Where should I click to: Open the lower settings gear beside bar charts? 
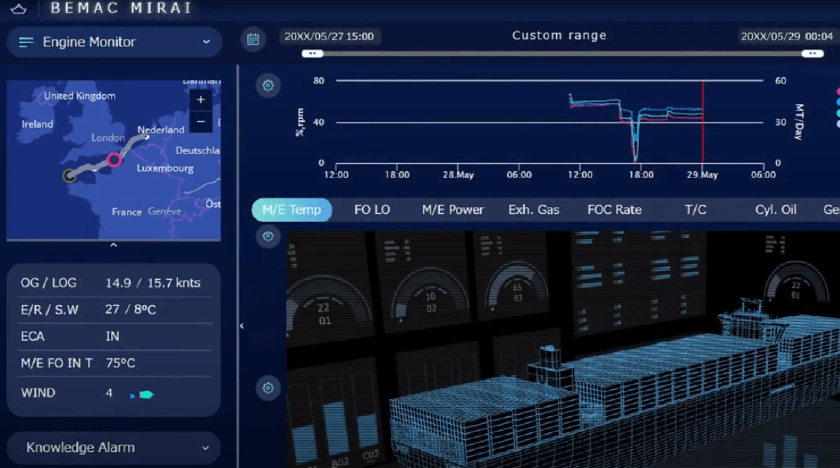point(268,388)
